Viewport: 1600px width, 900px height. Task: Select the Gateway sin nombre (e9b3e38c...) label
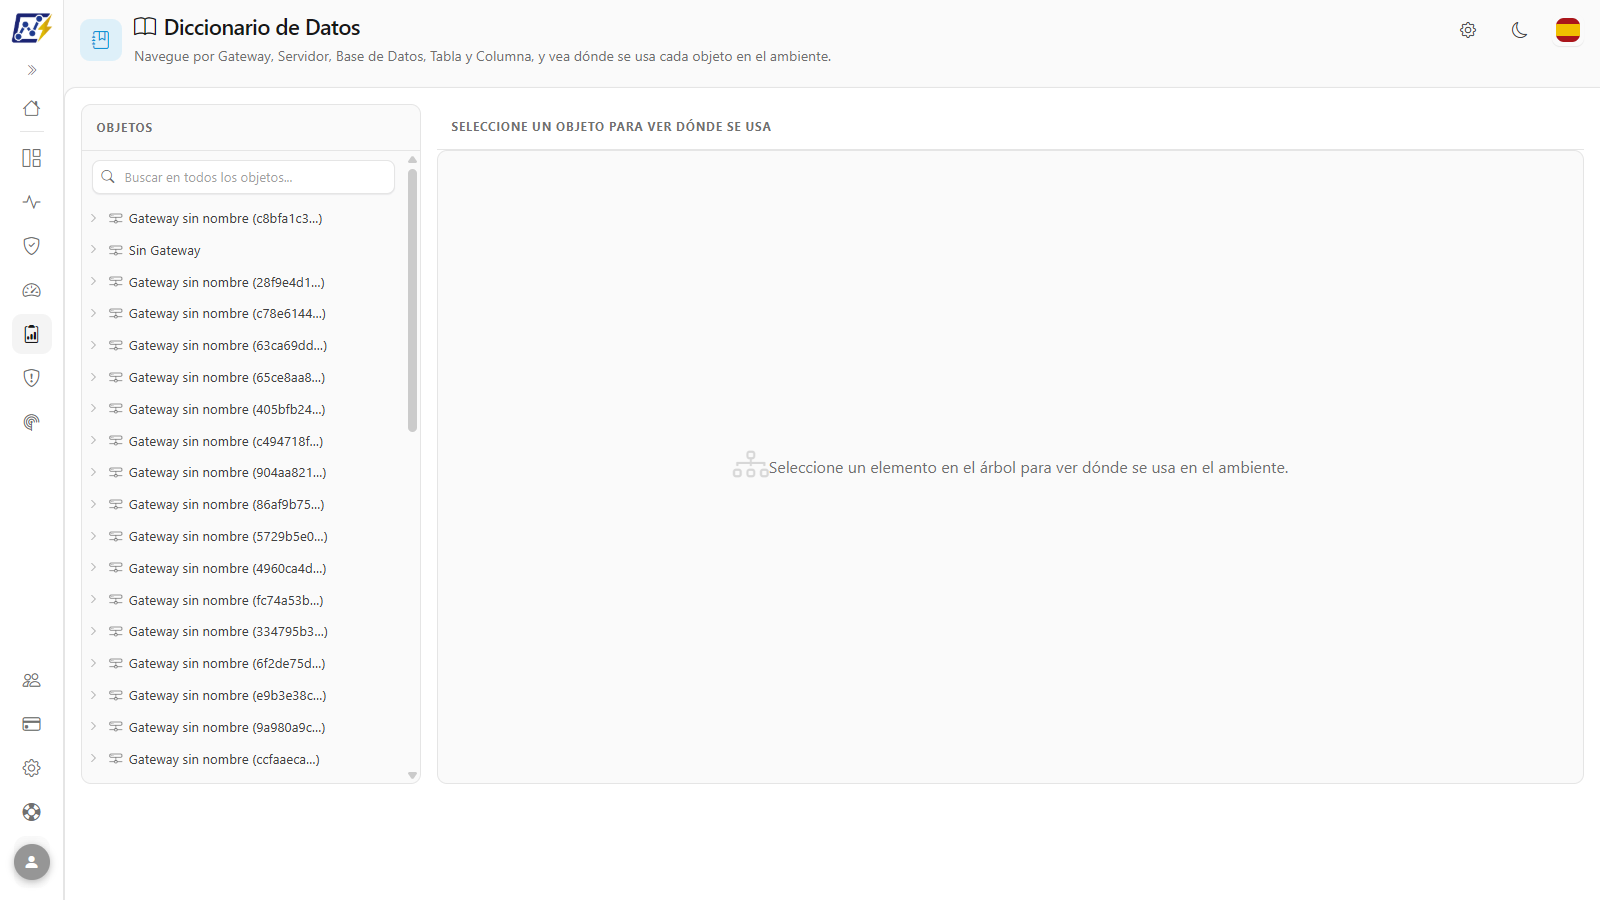(x=228, y=696)
